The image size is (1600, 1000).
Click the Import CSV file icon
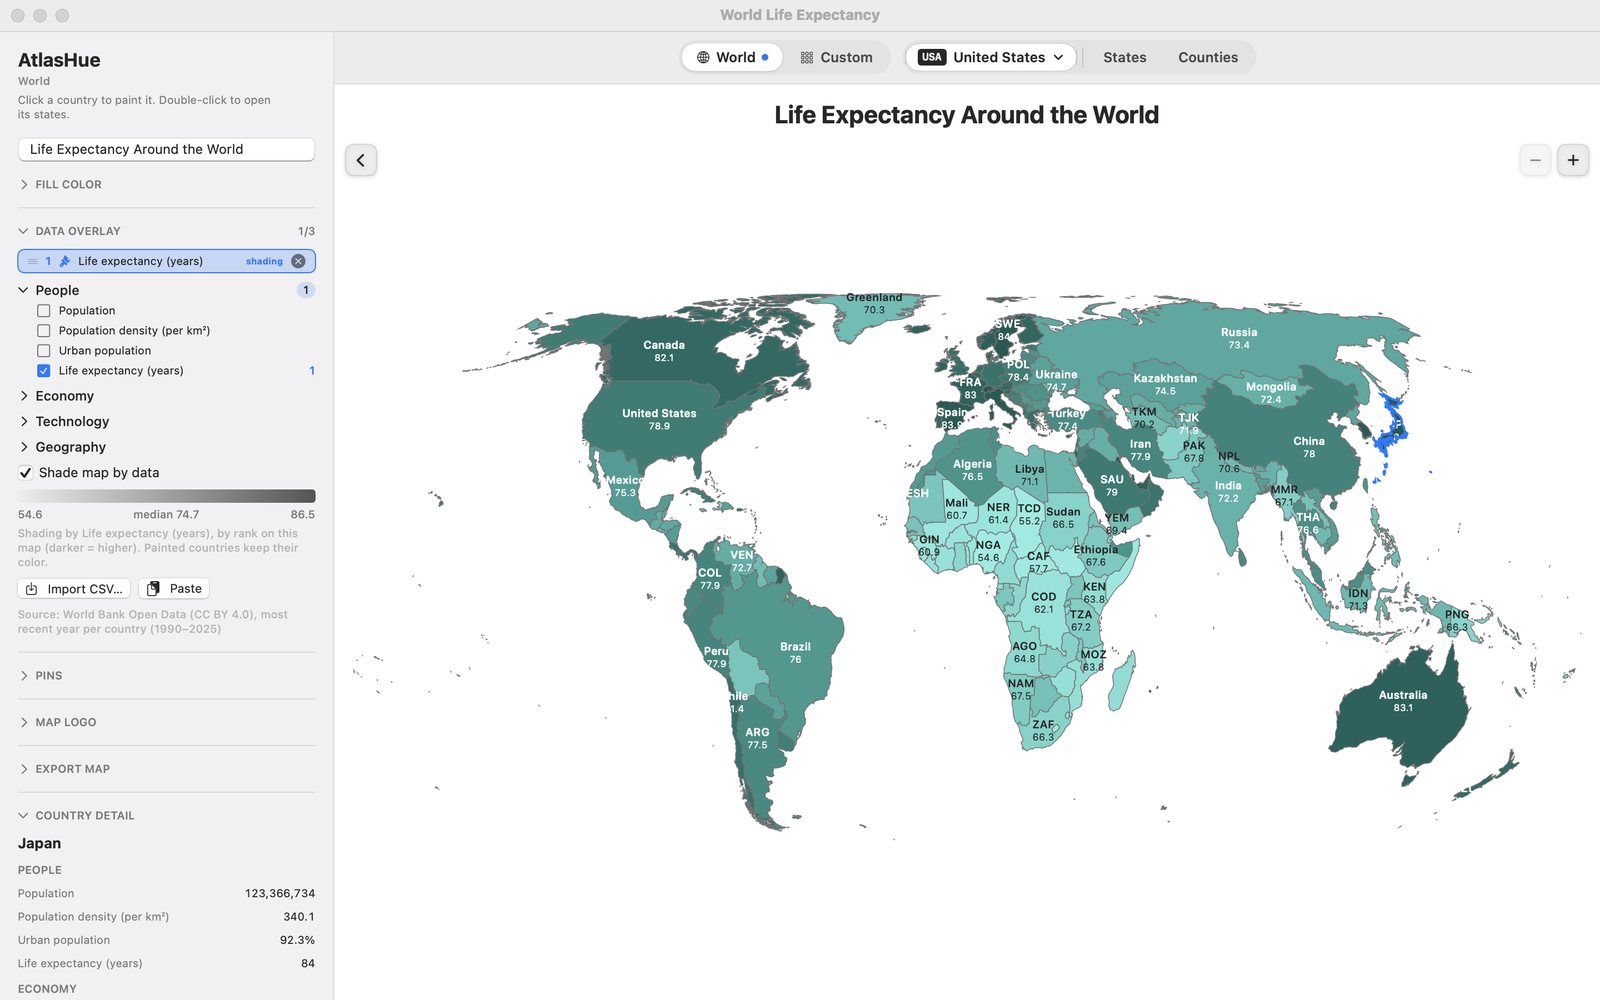pos(32,589)
